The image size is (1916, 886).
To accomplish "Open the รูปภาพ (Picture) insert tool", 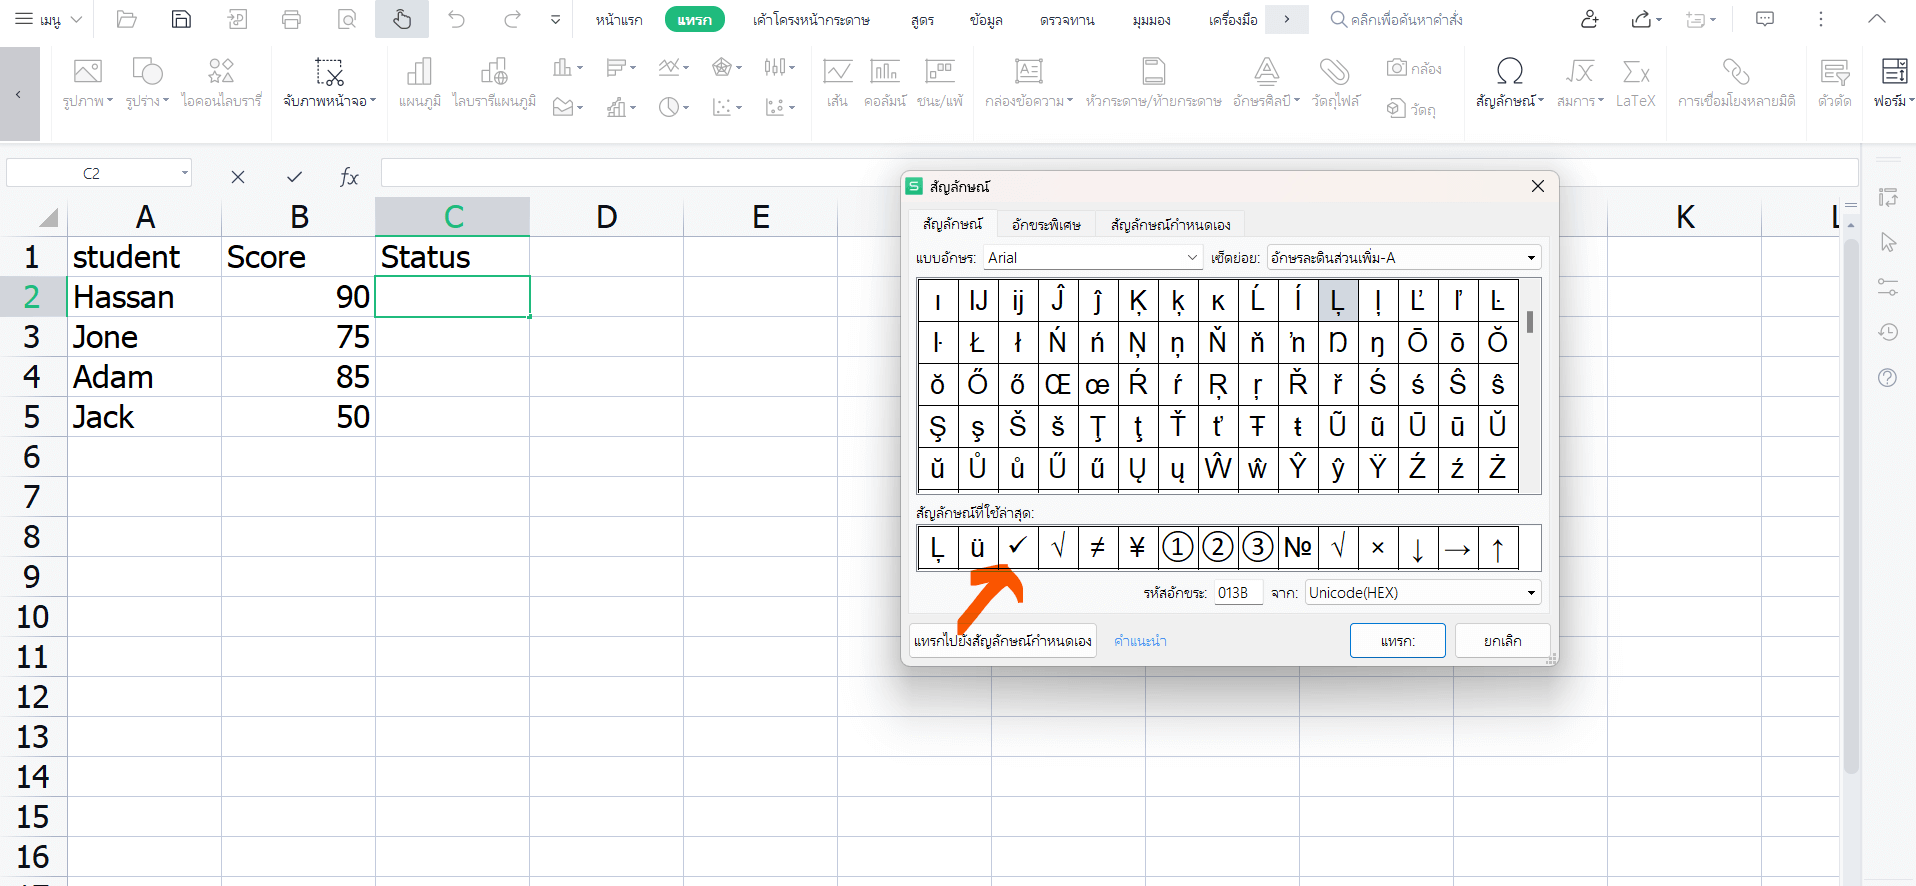I will (88, 83).
